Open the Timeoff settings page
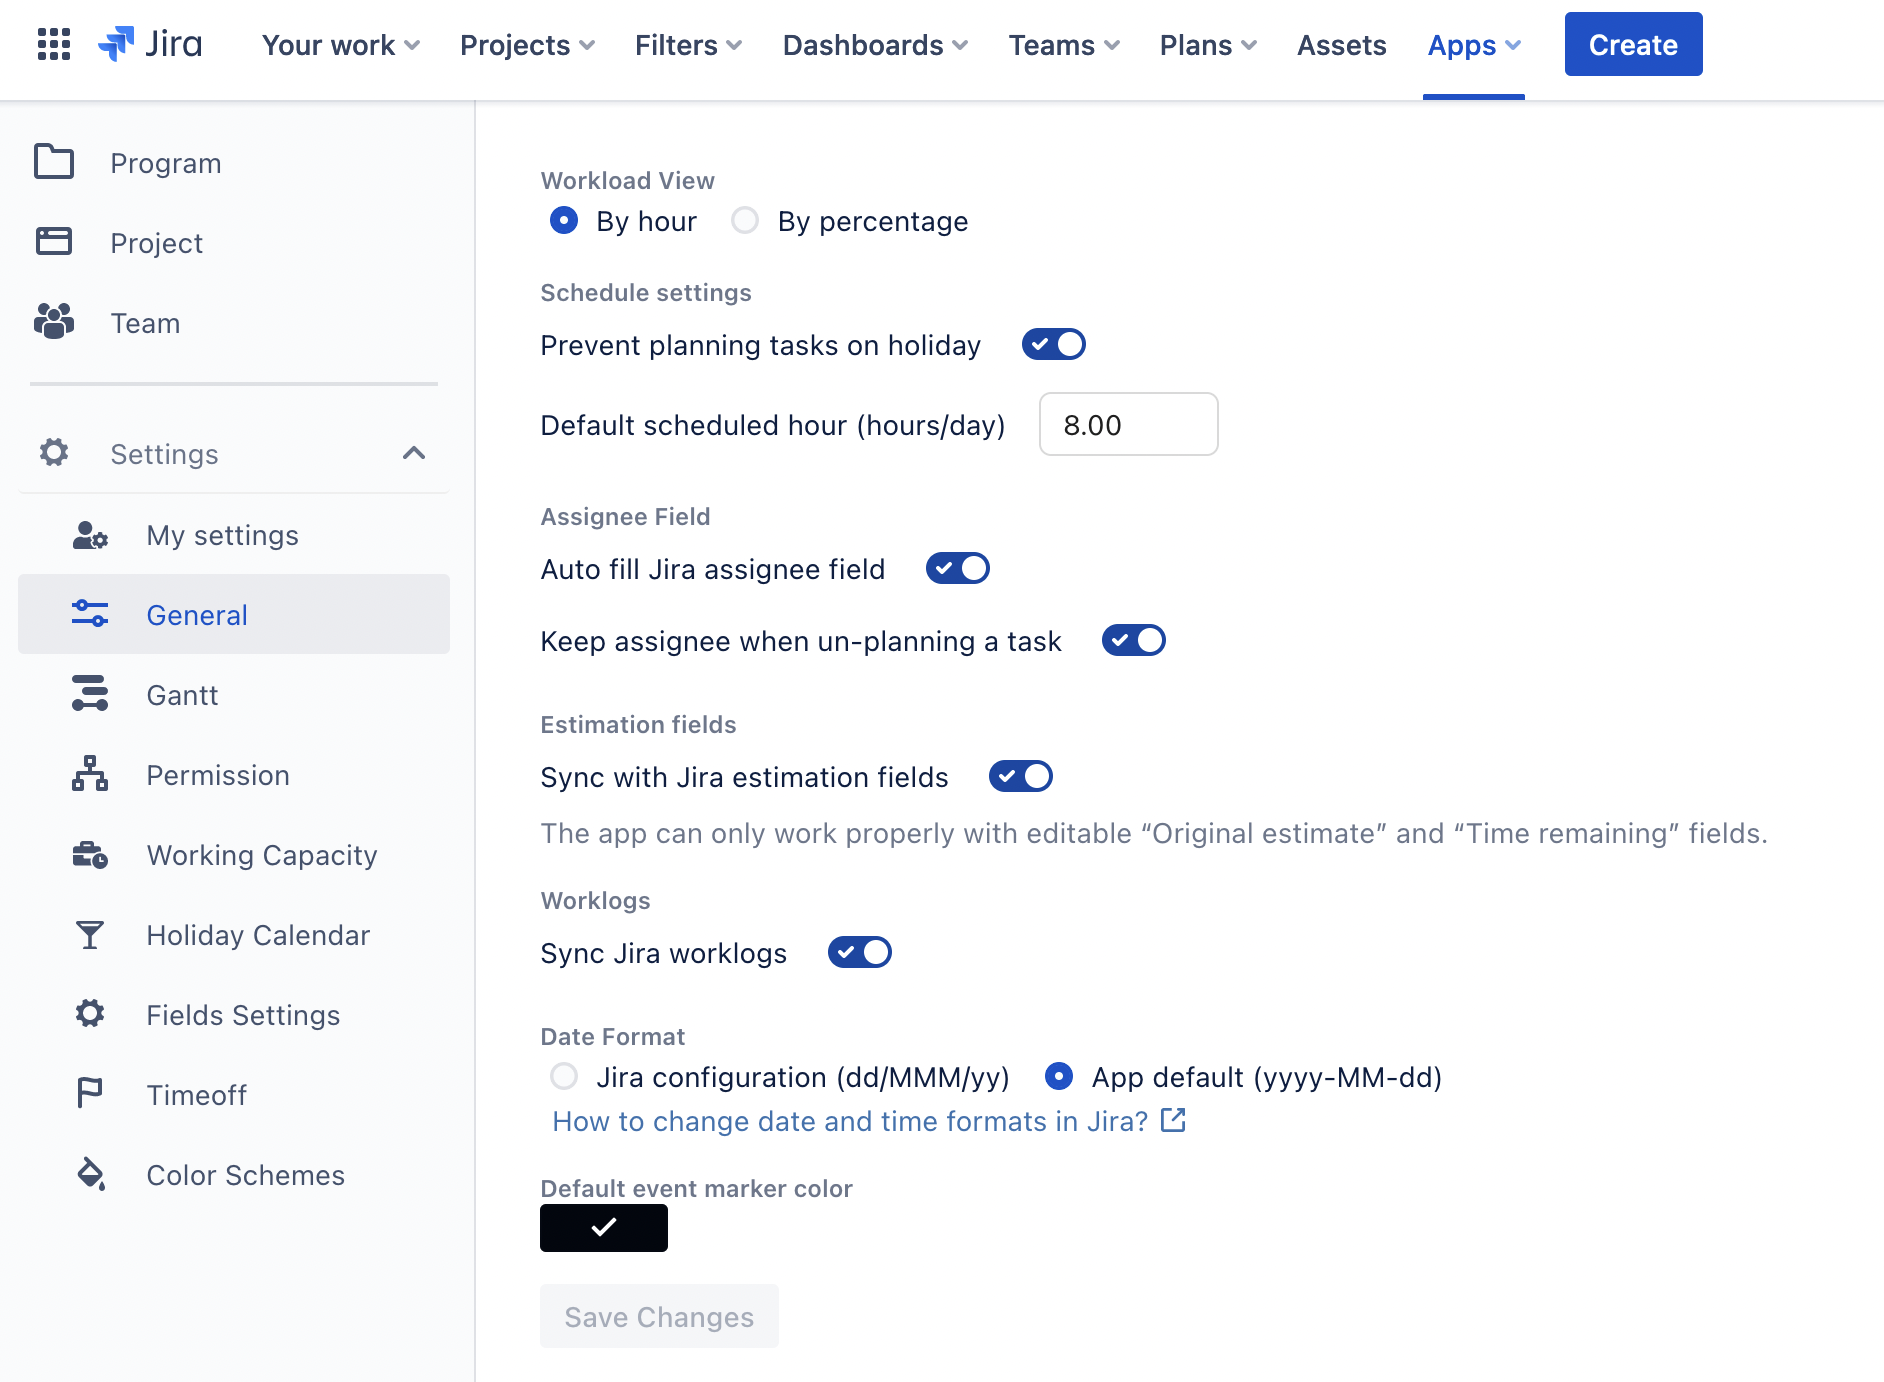 click(x=234, y=1094)
